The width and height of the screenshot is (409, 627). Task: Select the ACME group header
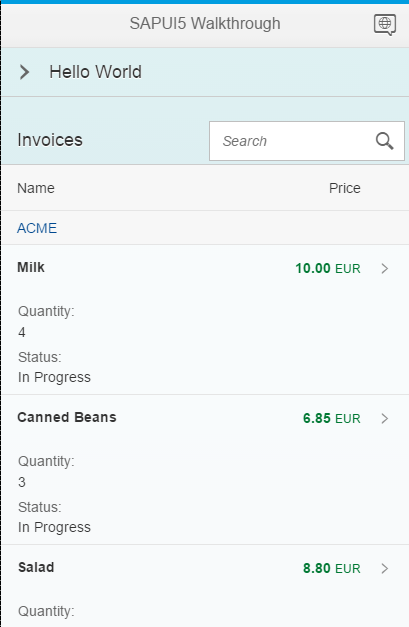coord(37,228)
